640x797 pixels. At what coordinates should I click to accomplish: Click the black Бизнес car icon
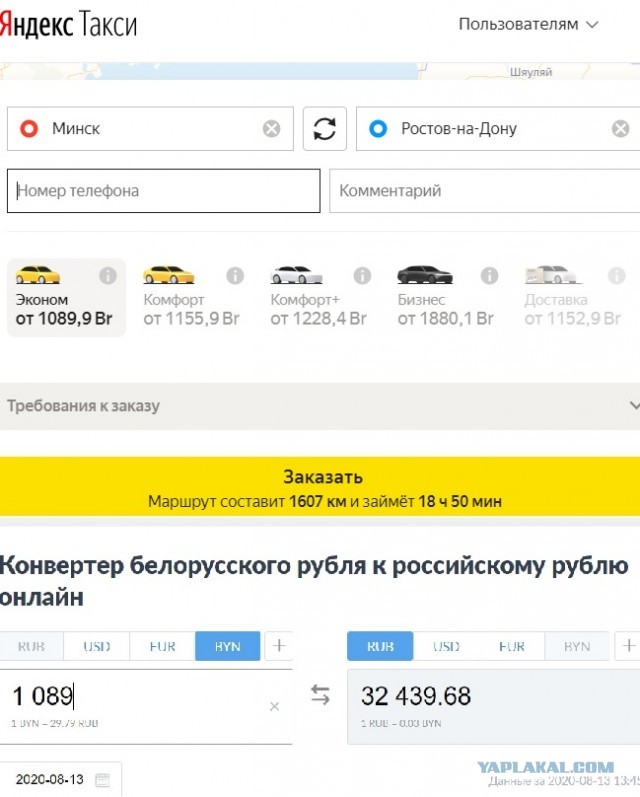424,274
